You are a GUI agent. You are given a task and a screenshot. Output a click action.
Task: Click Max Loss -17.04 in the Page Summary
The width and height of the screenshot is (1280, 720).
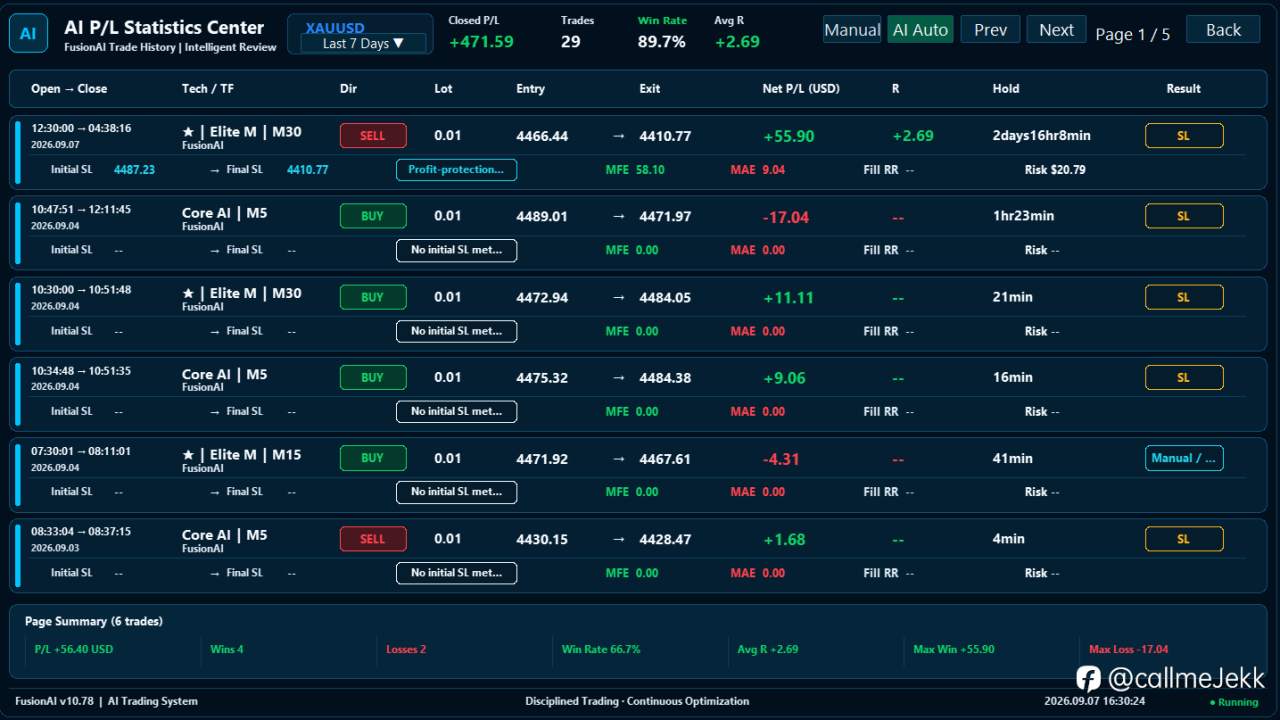point(1128,649)
